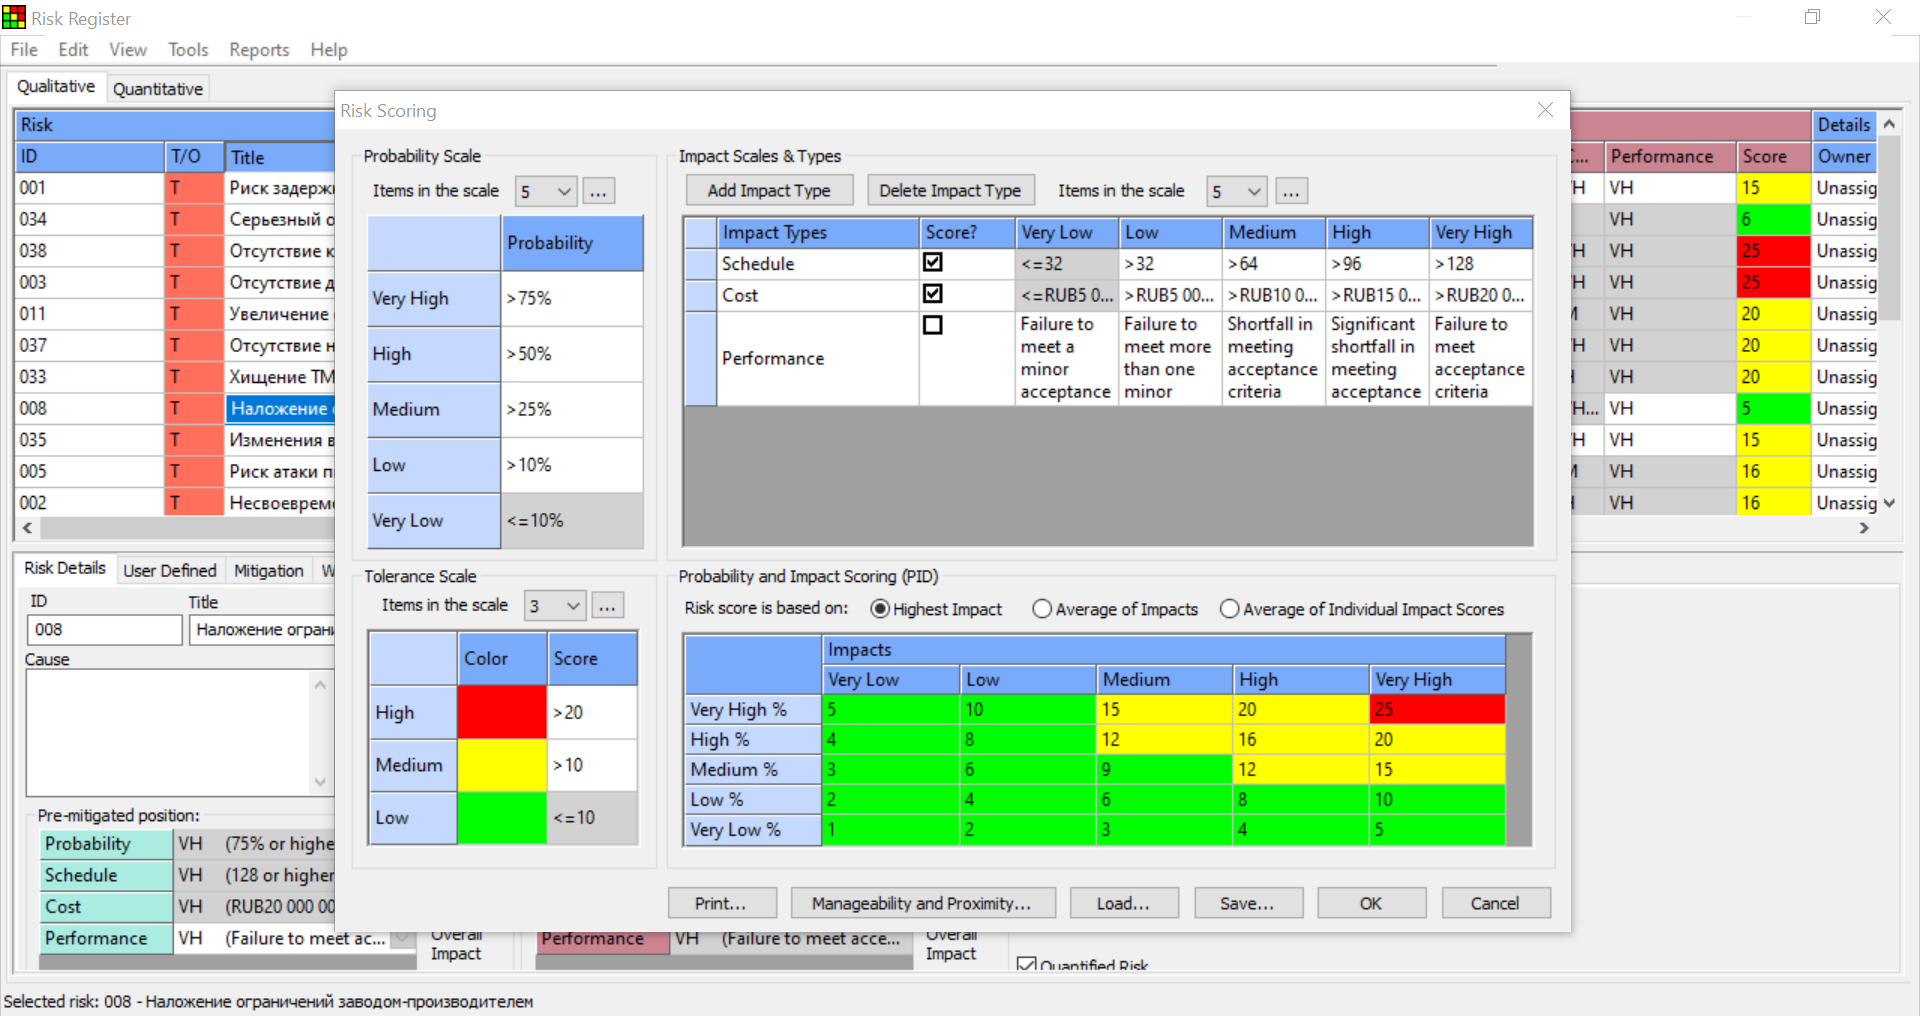Open the Reports menu
Viewport: 1920px width, 1016px height.
259,50
